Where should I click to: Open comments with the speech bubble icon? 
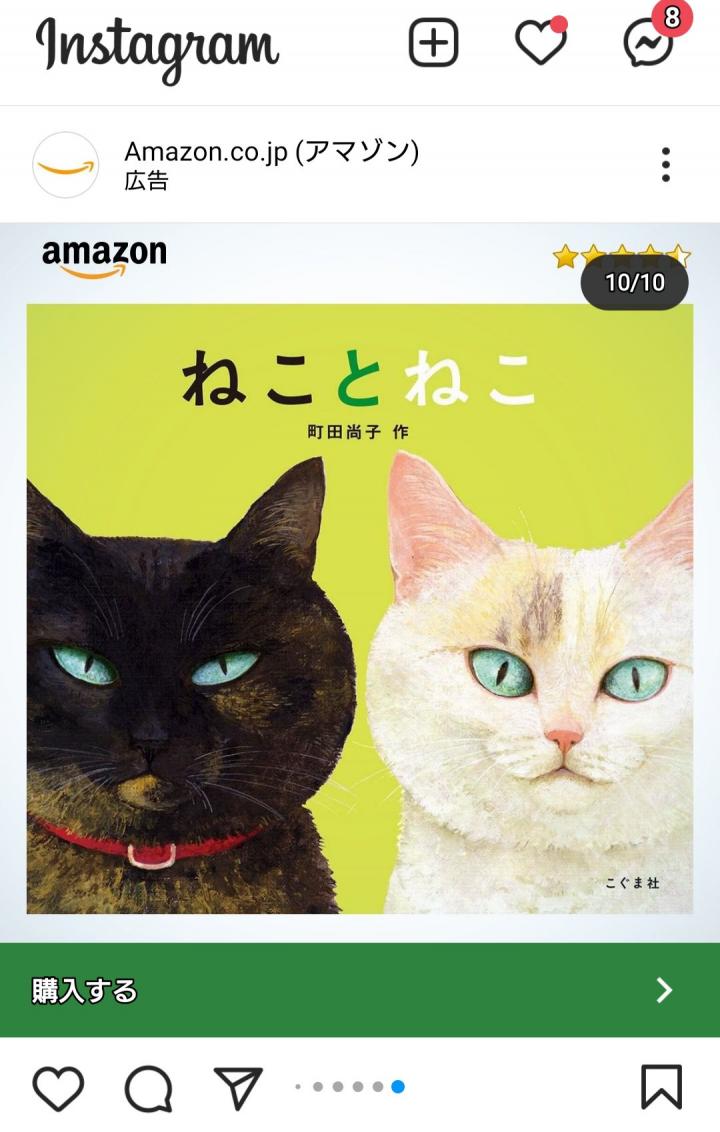point(149,1088)
